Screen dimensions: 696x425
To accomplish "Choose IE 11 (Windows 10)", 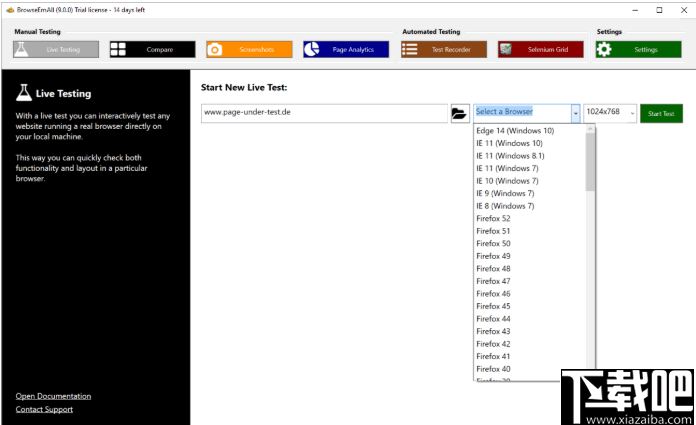I will (530, 143).
